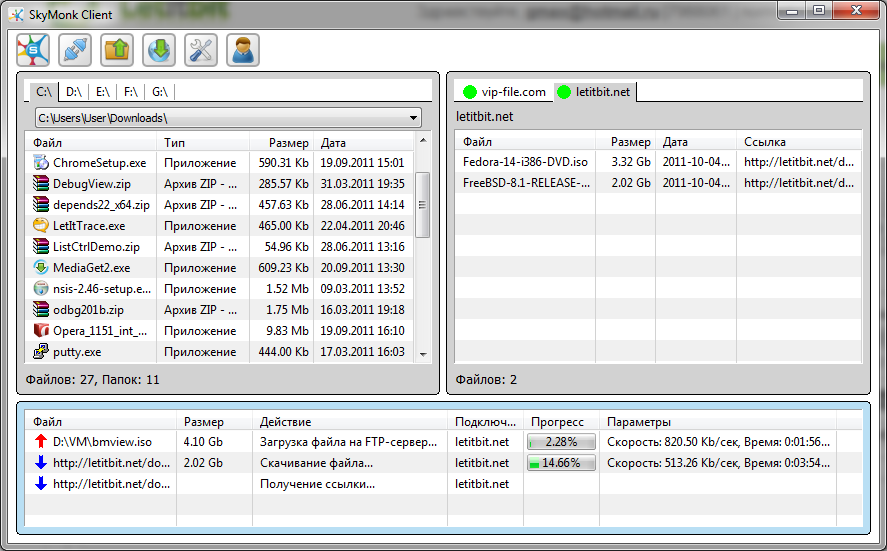Click the Скачивание файла action text

click(x=316, y=463)
